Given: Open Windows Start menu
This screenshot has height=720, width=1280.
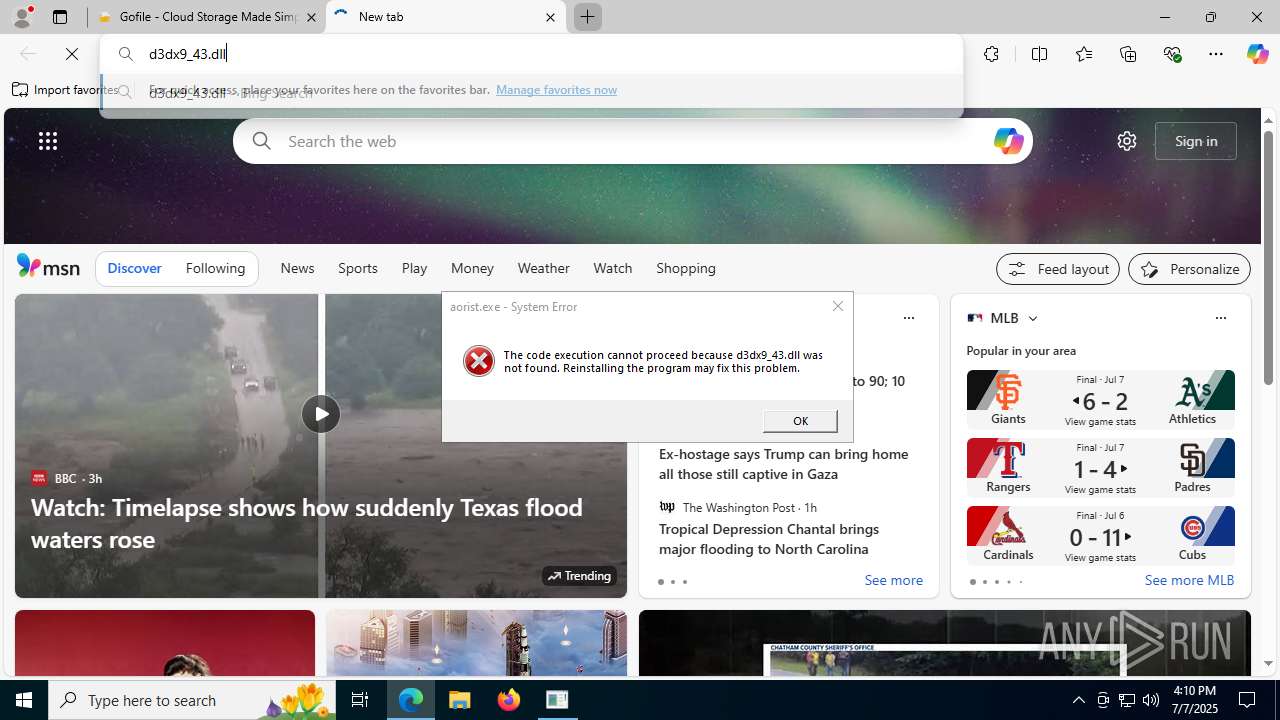Looking at the screenshot, I should click(x=24, y=700).
